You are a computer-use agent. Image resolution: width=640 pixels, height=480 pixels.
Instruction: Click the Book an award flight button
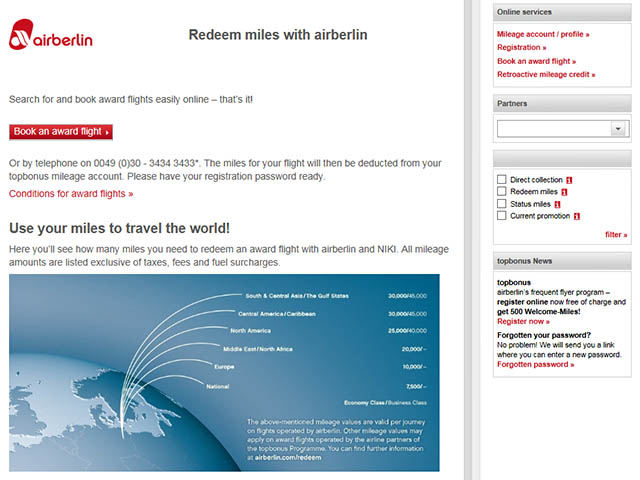coord(61,132)
